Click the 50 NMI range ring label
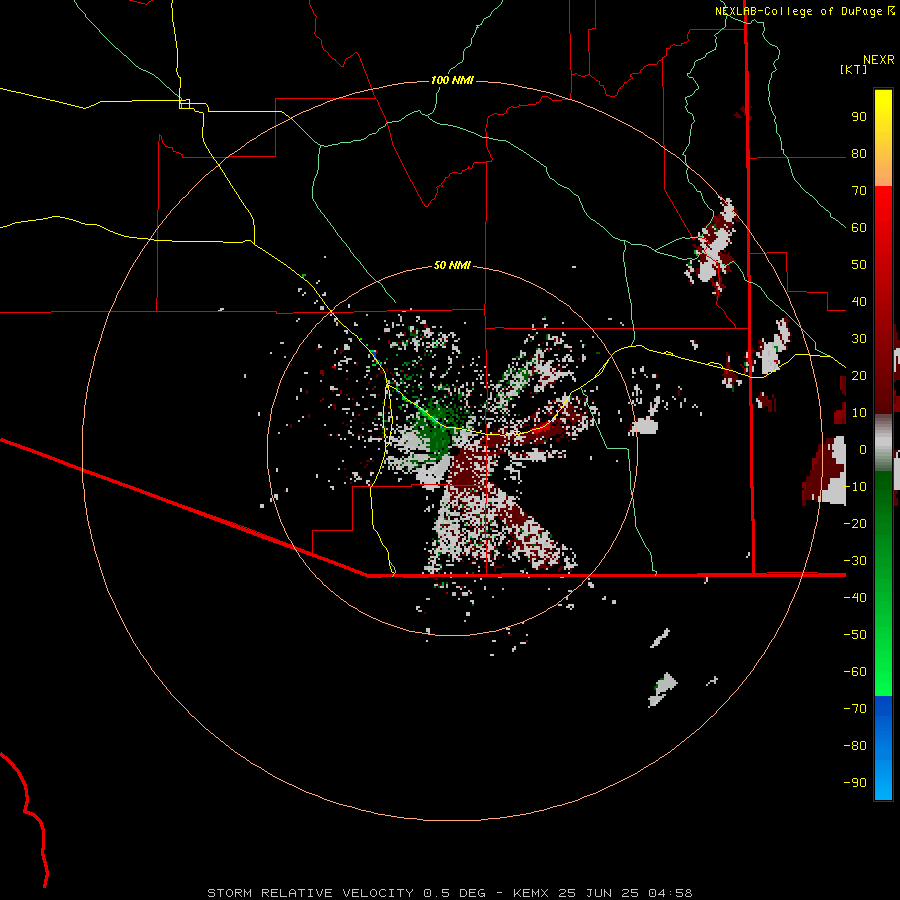900x900 pixels. click(452, 265)
